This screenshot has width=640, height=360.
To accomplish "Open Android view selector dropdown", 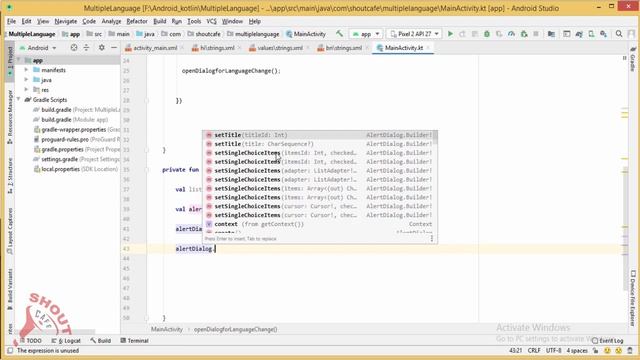I will pyautogui.click(x=38, y=48).
